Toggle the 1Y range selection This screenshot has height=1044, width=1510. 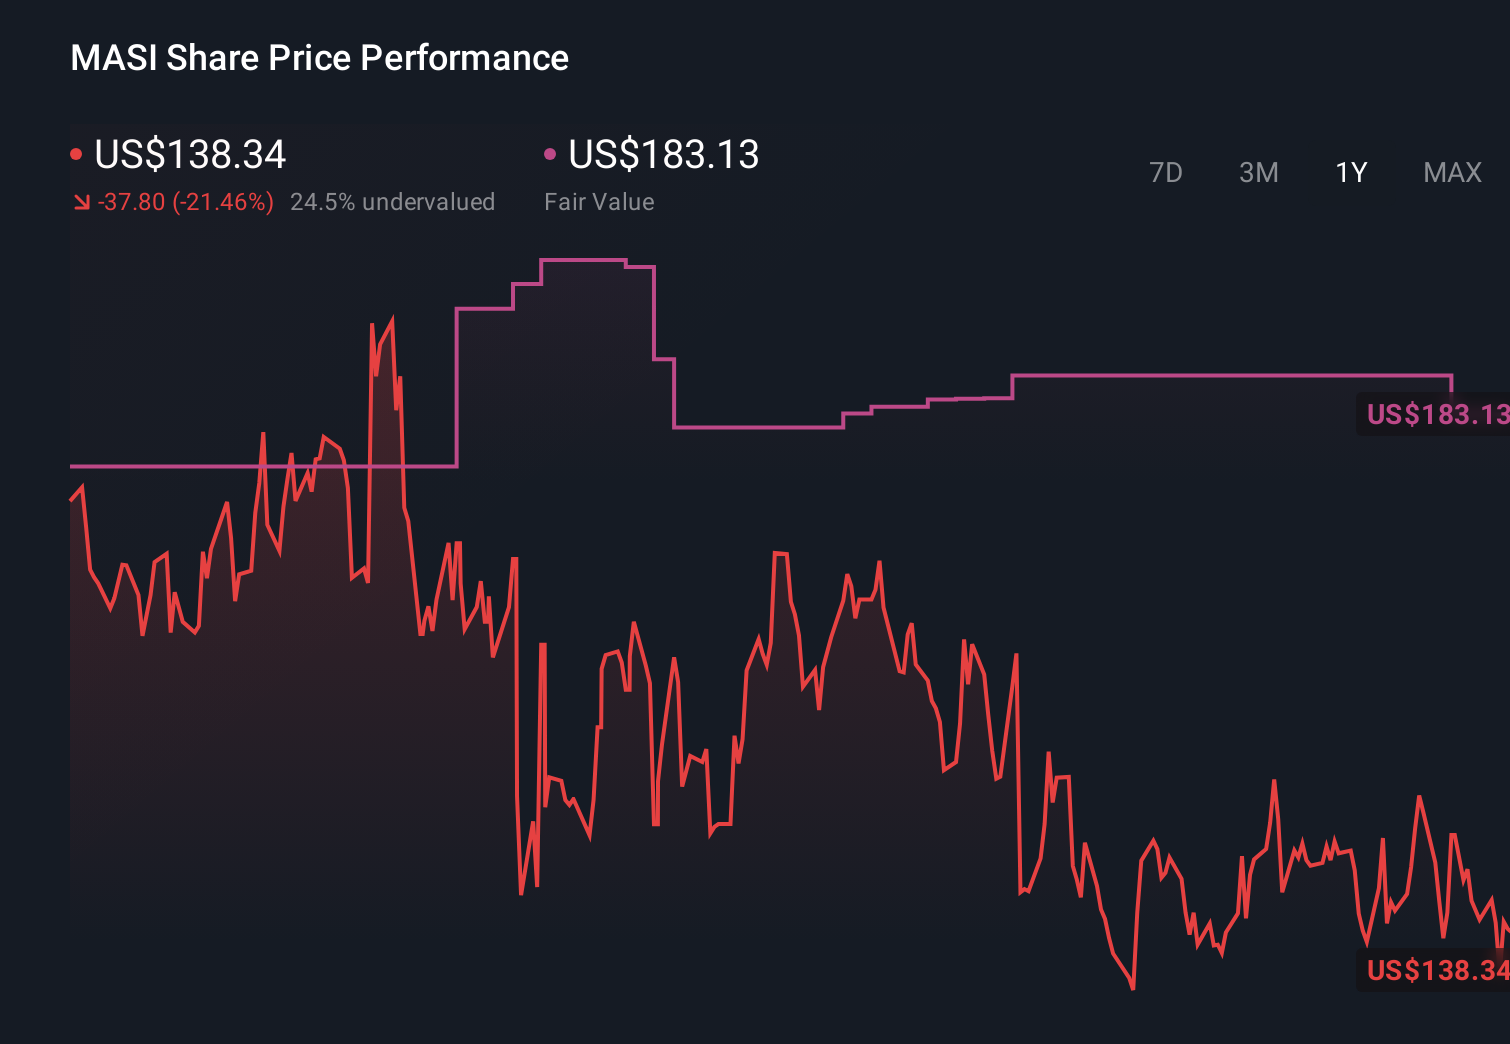[1350, 172]
